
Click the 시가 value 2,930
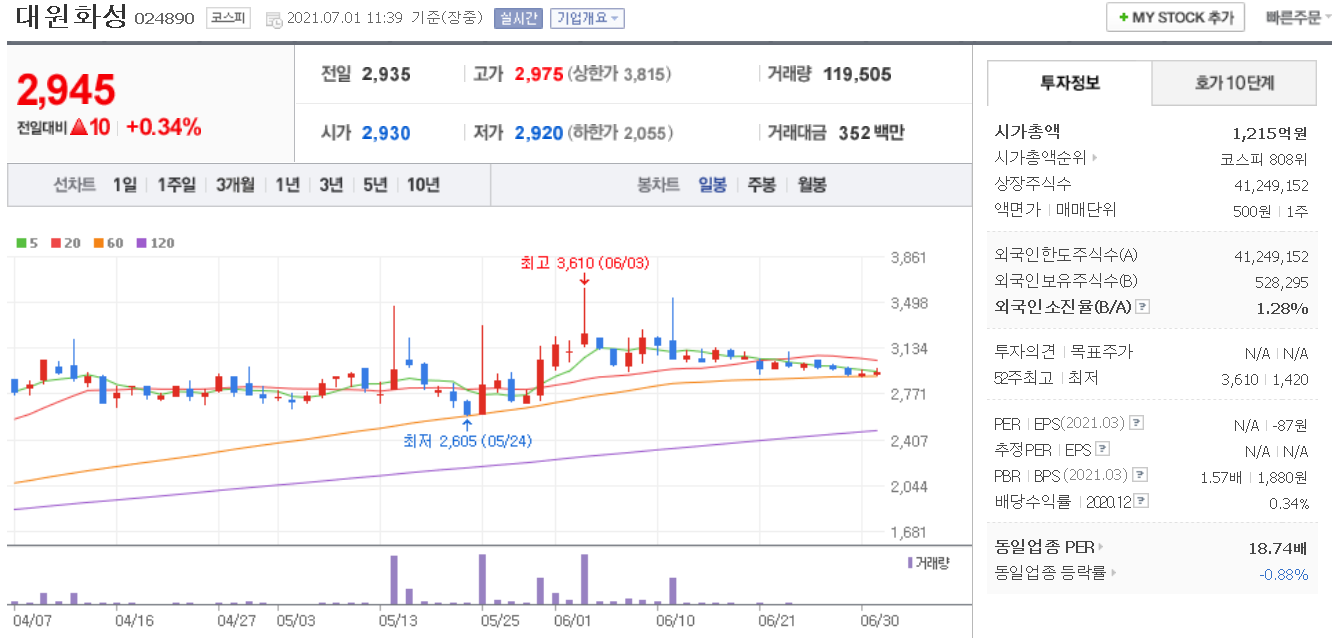386,133
